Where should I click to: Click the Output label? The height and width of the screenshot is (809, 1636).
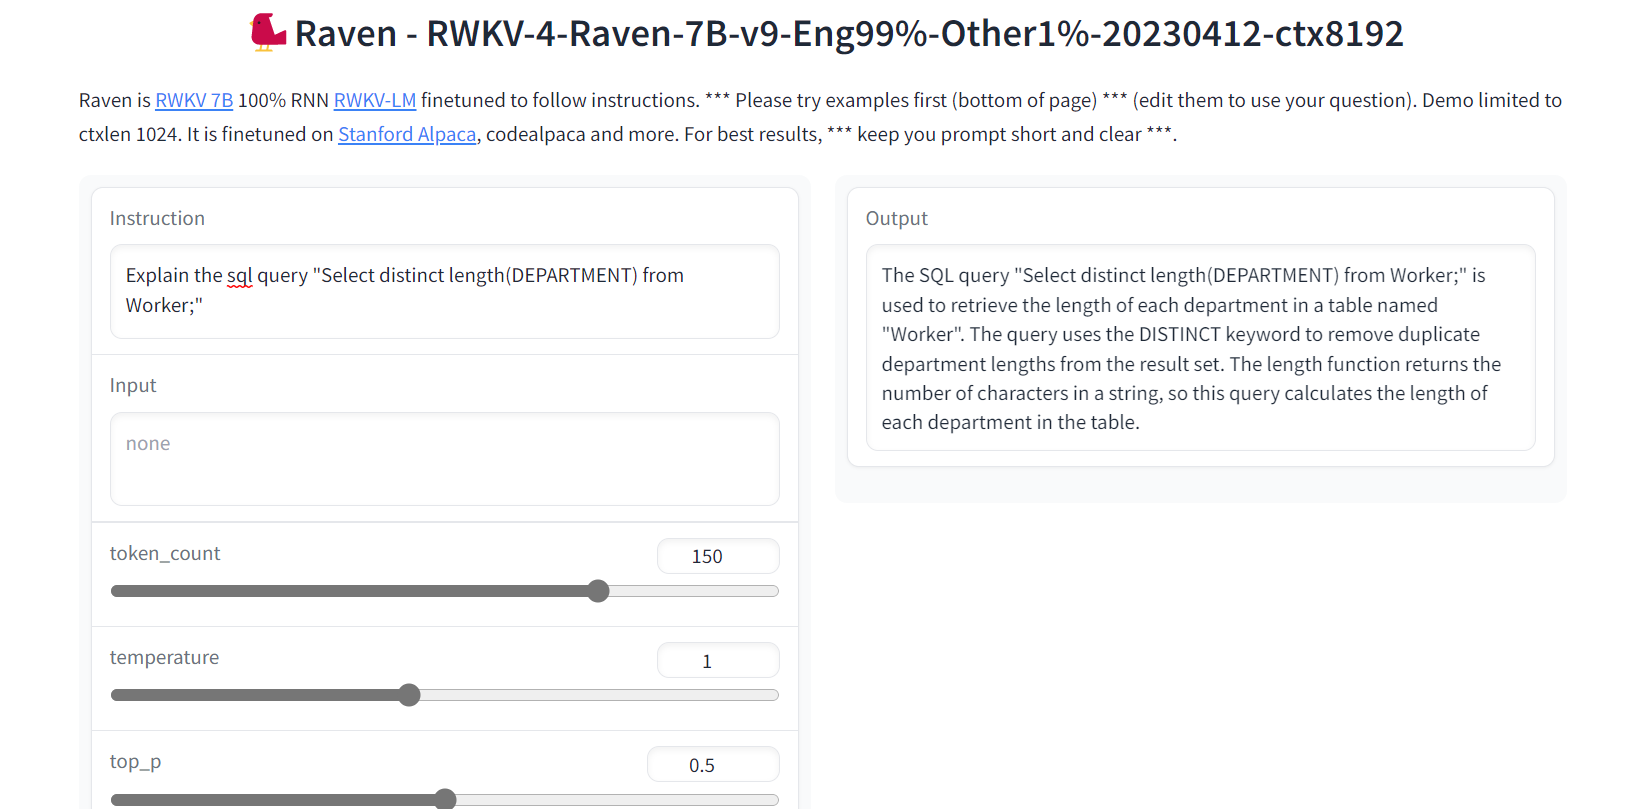coord(897,218)
